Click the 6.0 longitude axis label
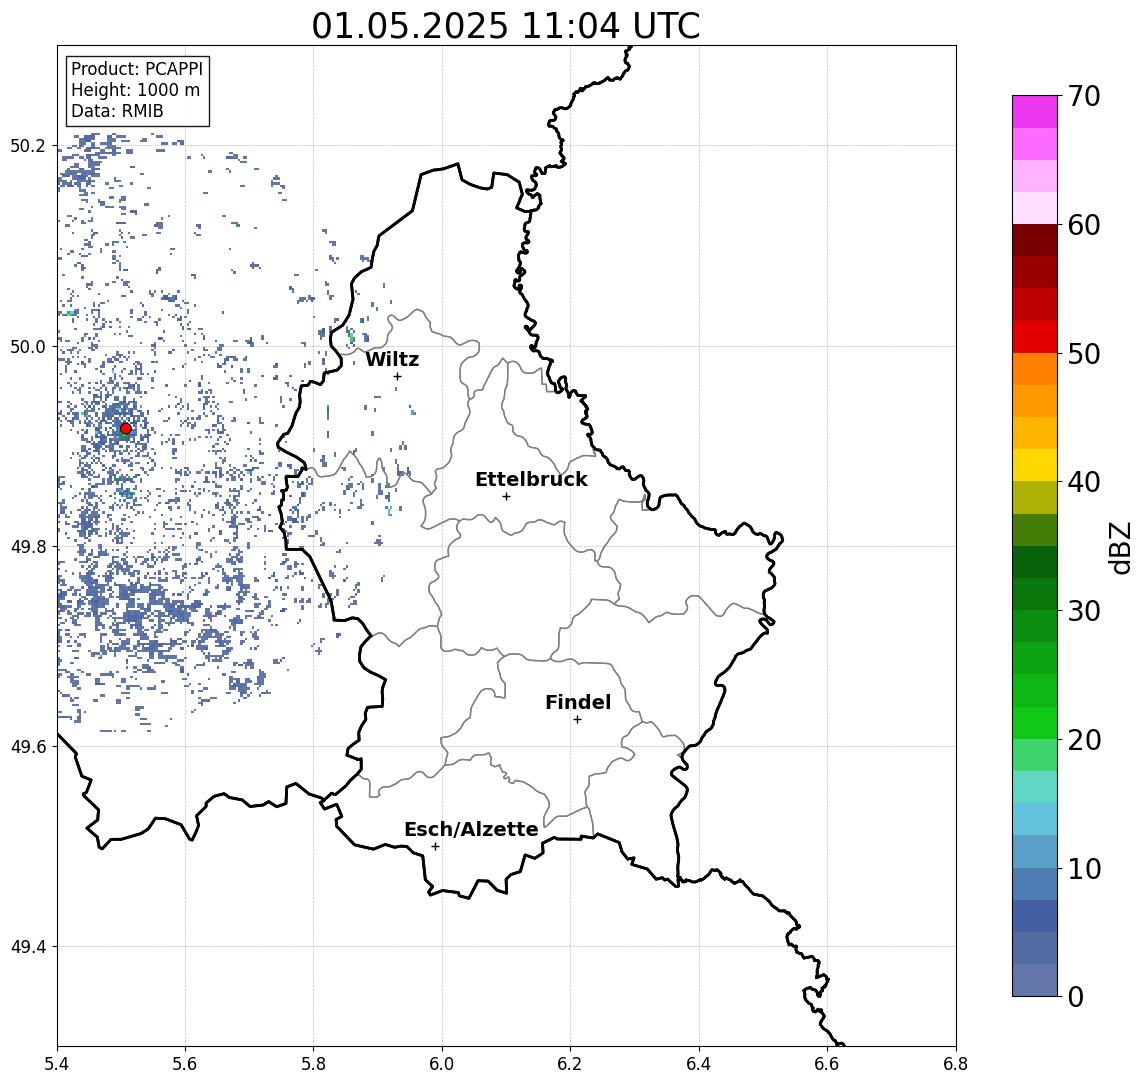Image resolution: width=1145 pixels, height=1084 pixels. pos(443,1064)
